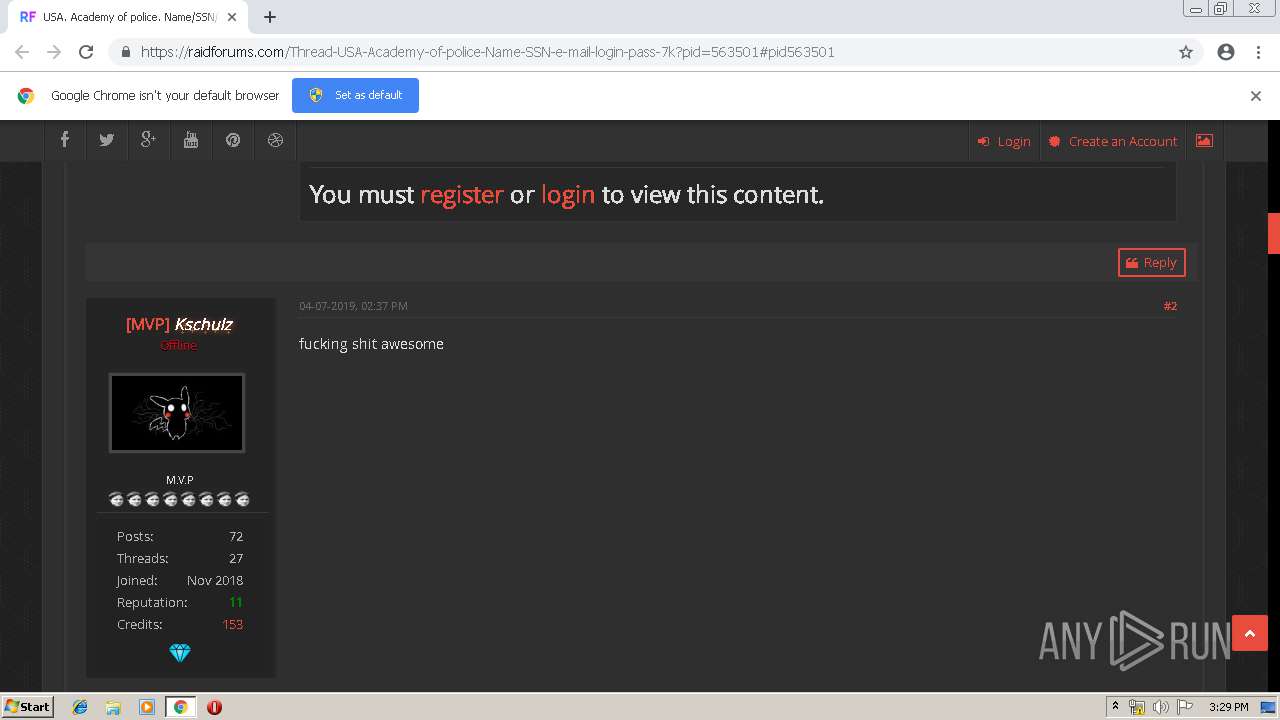Open Chrome profile account icon
Viewport: 1280px width, 720px height.
coord(1226,52)
